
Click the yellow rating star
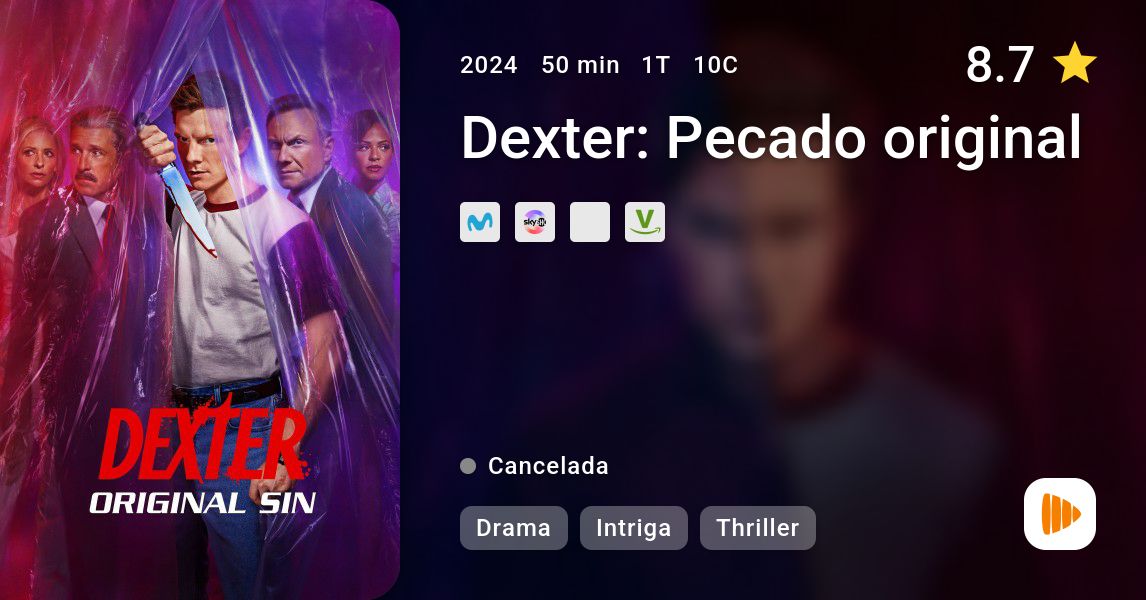coord(1074,63)
